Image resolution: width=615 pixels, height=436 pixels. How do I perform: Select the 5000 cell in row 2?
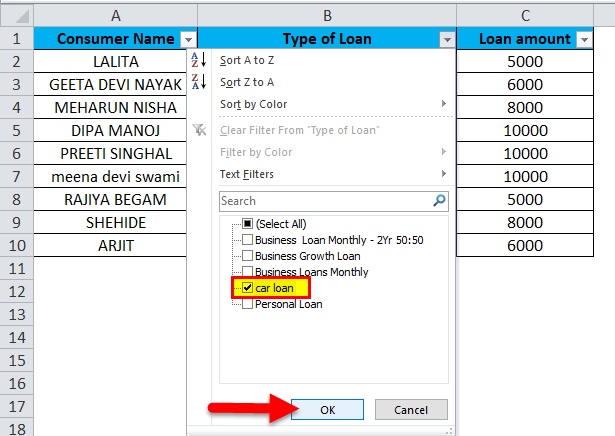[525, 62]
